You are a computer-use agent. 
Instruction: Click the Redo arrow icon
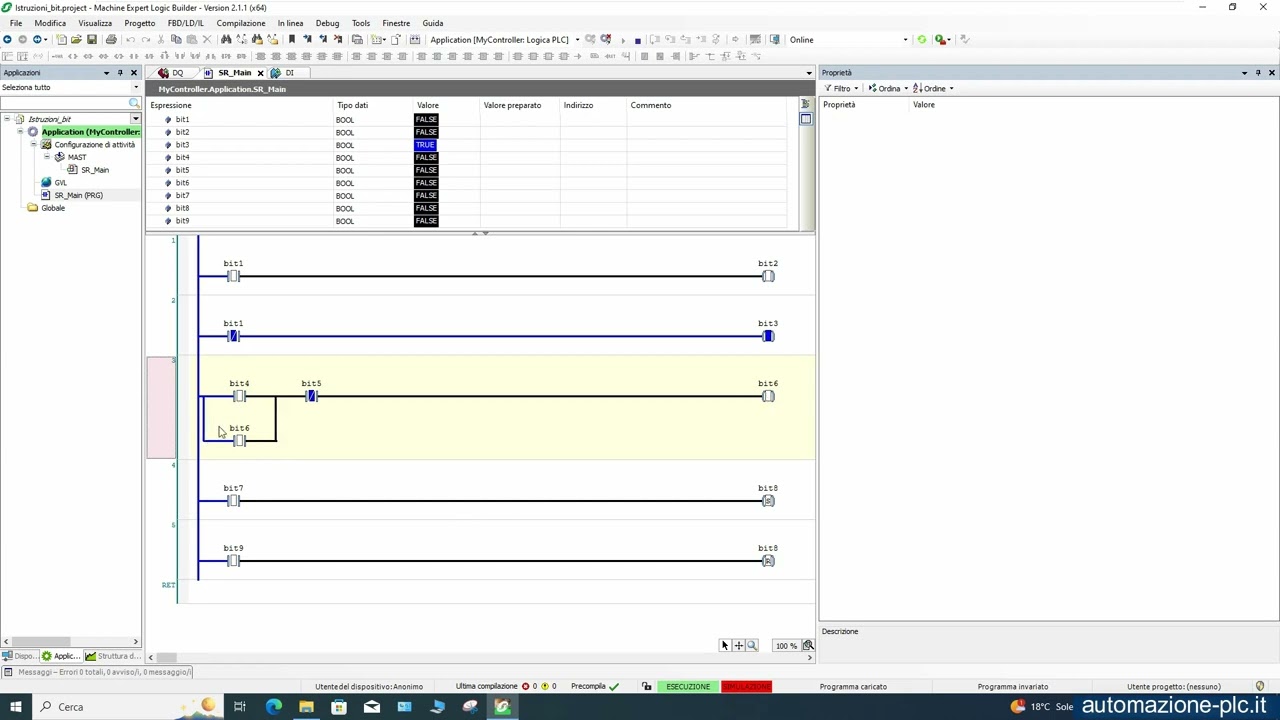146,40
